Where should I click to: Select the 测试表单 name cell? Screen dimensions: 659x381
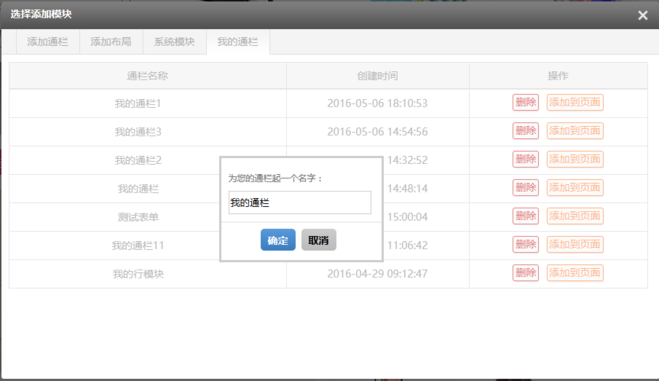point(138,217)
